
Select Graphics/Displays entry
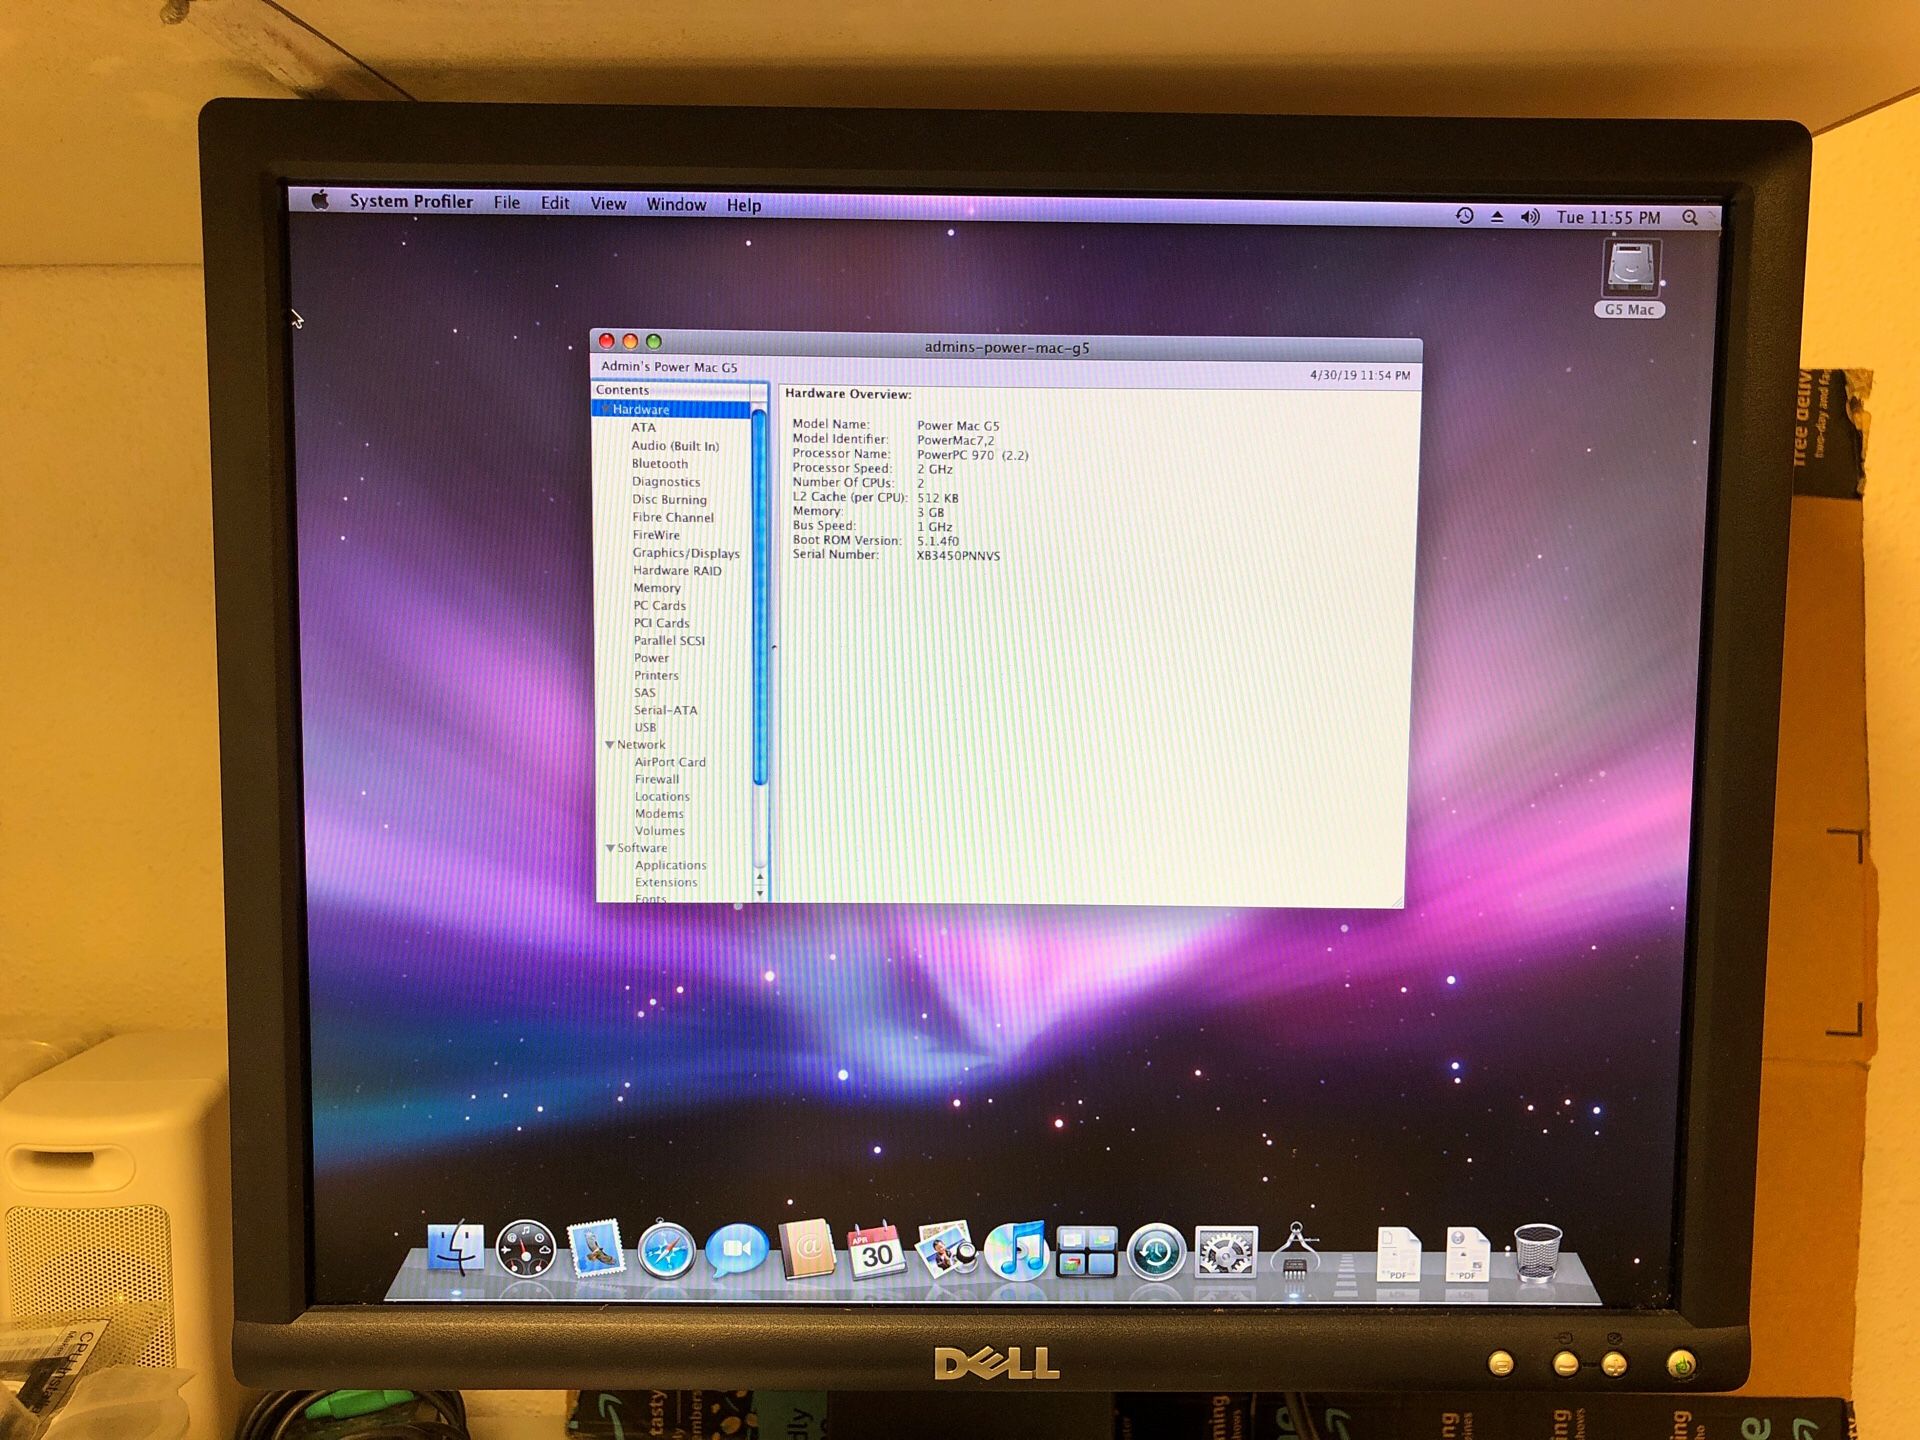686,553
